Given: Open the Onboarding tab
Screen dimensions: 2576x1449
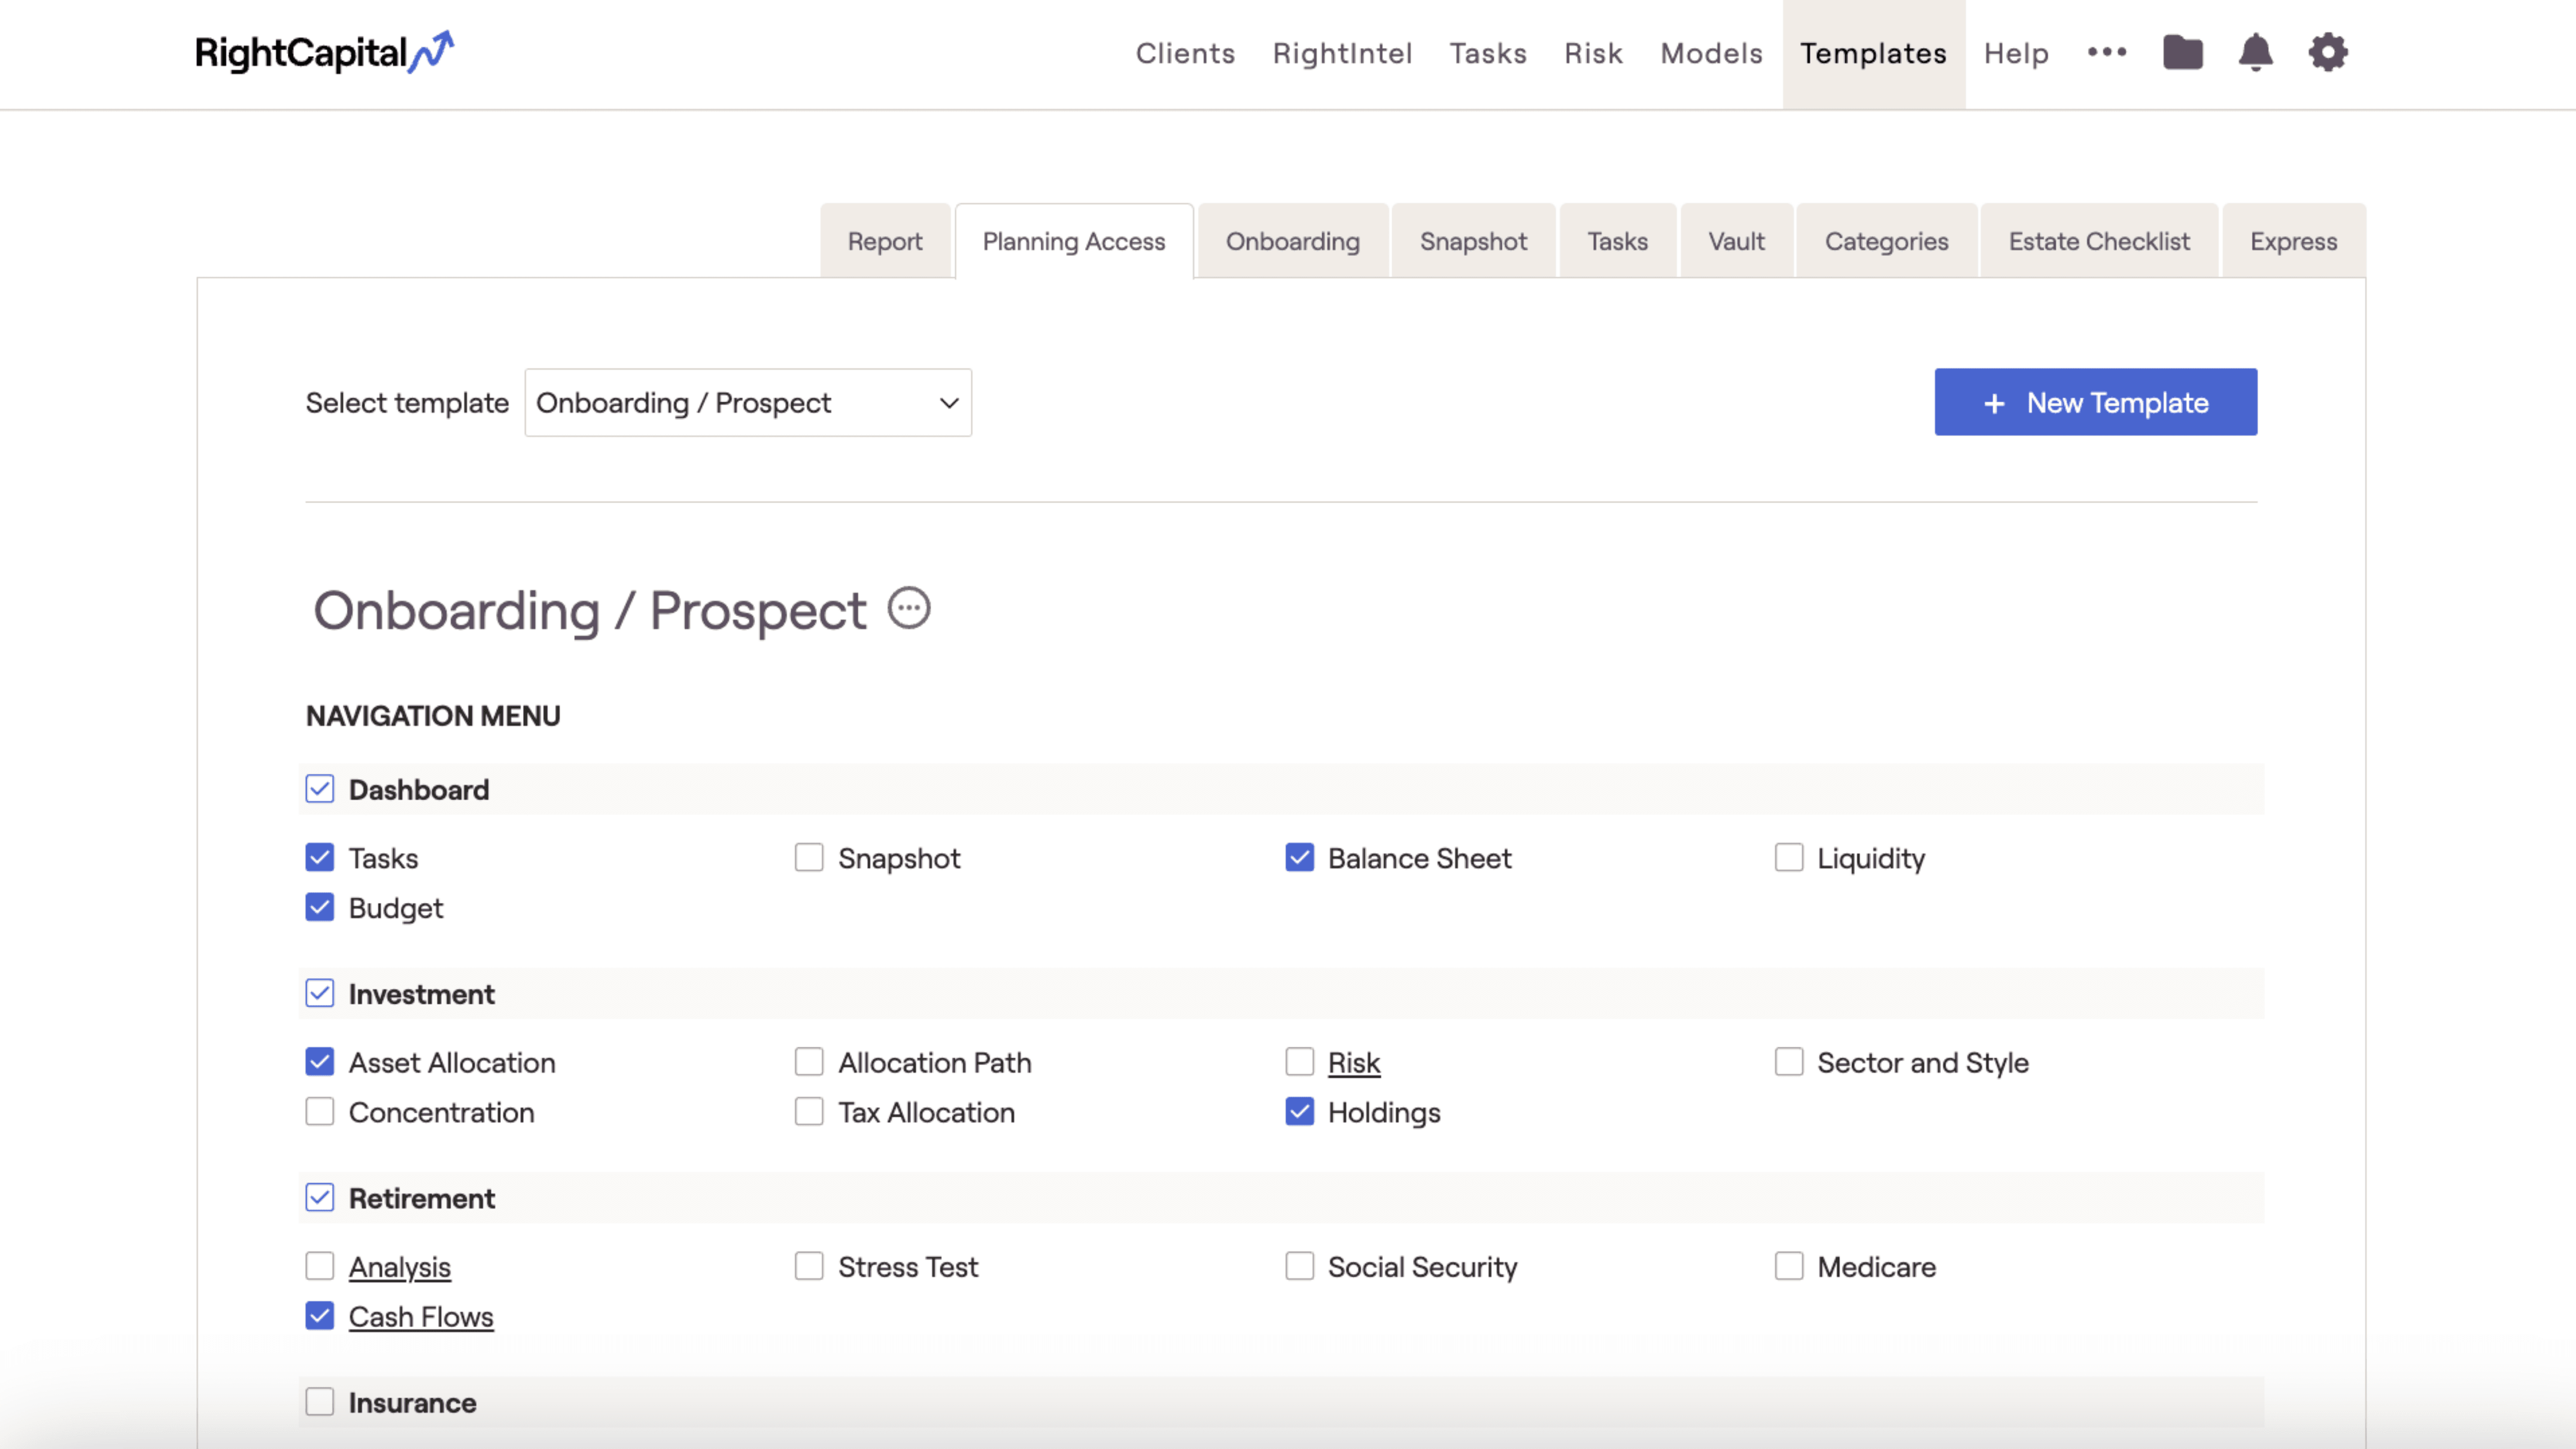Looking at the screenshot, I should coord(1292,240).
